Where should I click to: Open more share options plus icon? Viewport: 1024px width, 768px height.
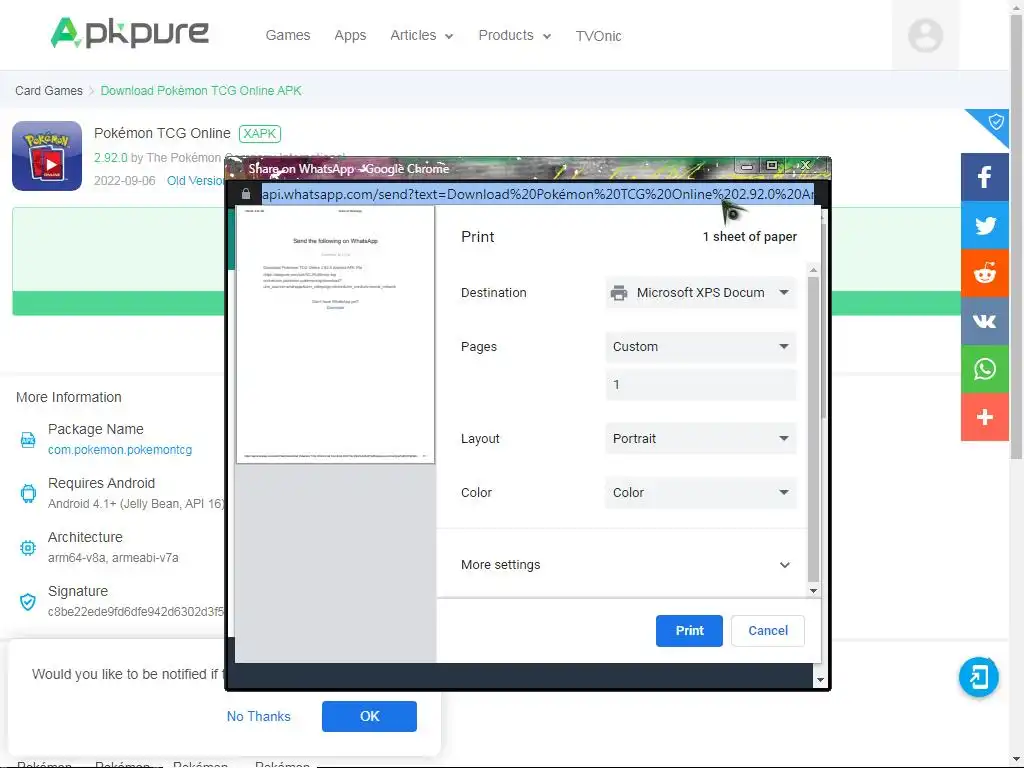coord(984,417)
